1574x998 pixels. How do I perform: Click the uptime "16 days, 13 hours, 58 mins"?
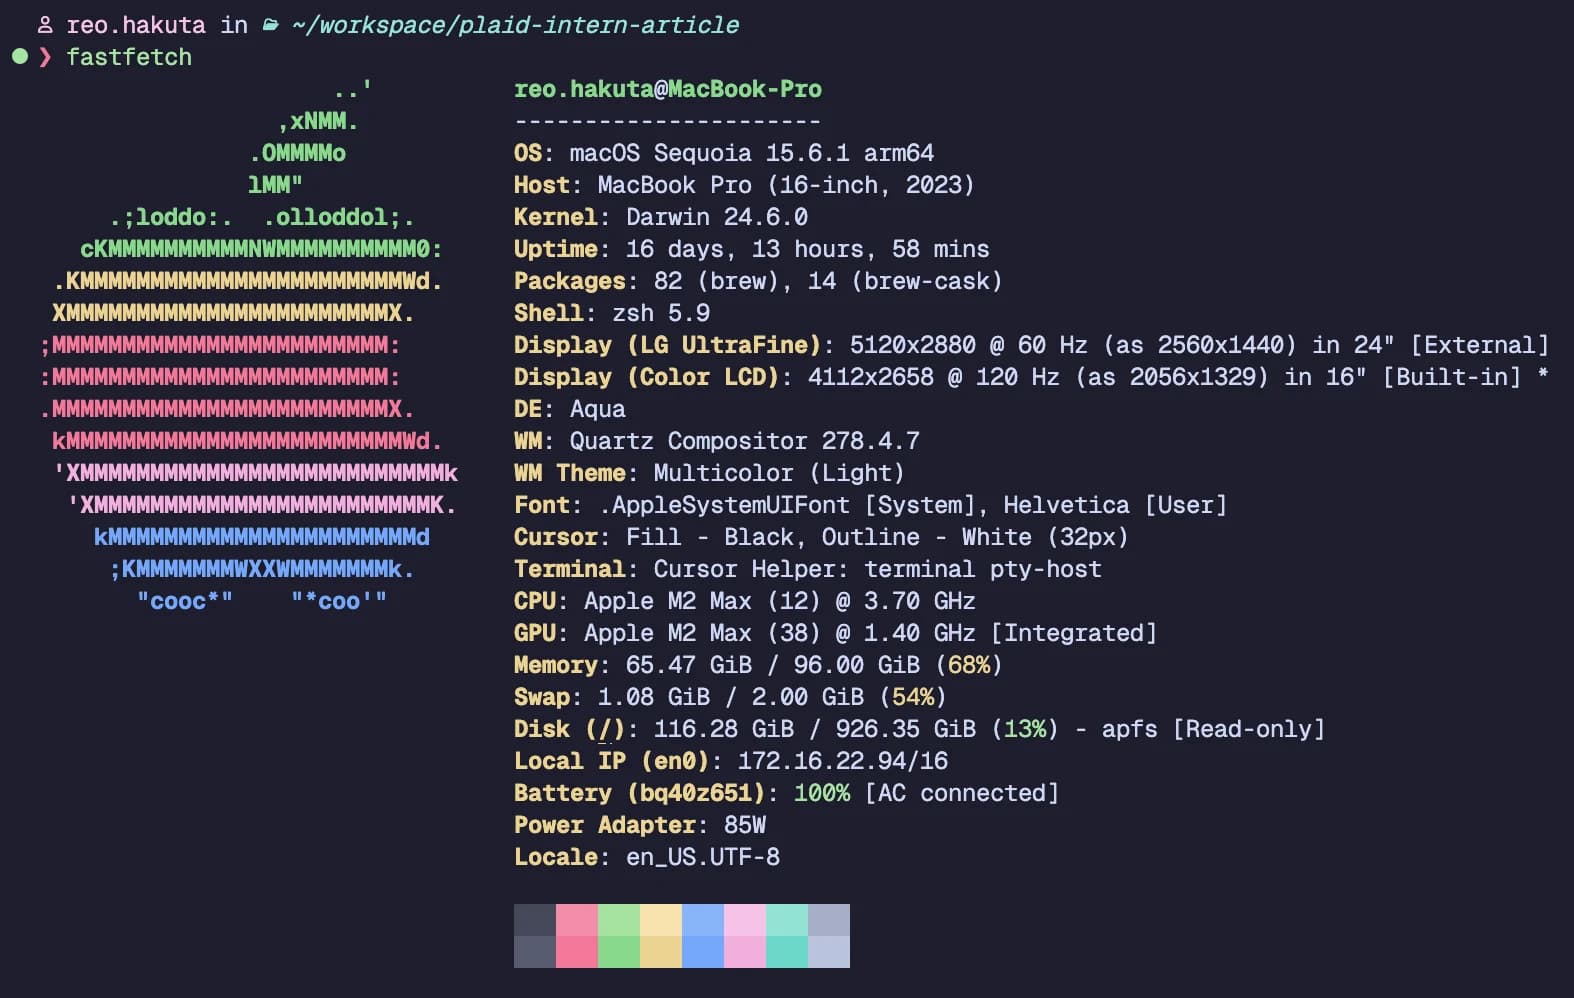click(x=808, y=249)
